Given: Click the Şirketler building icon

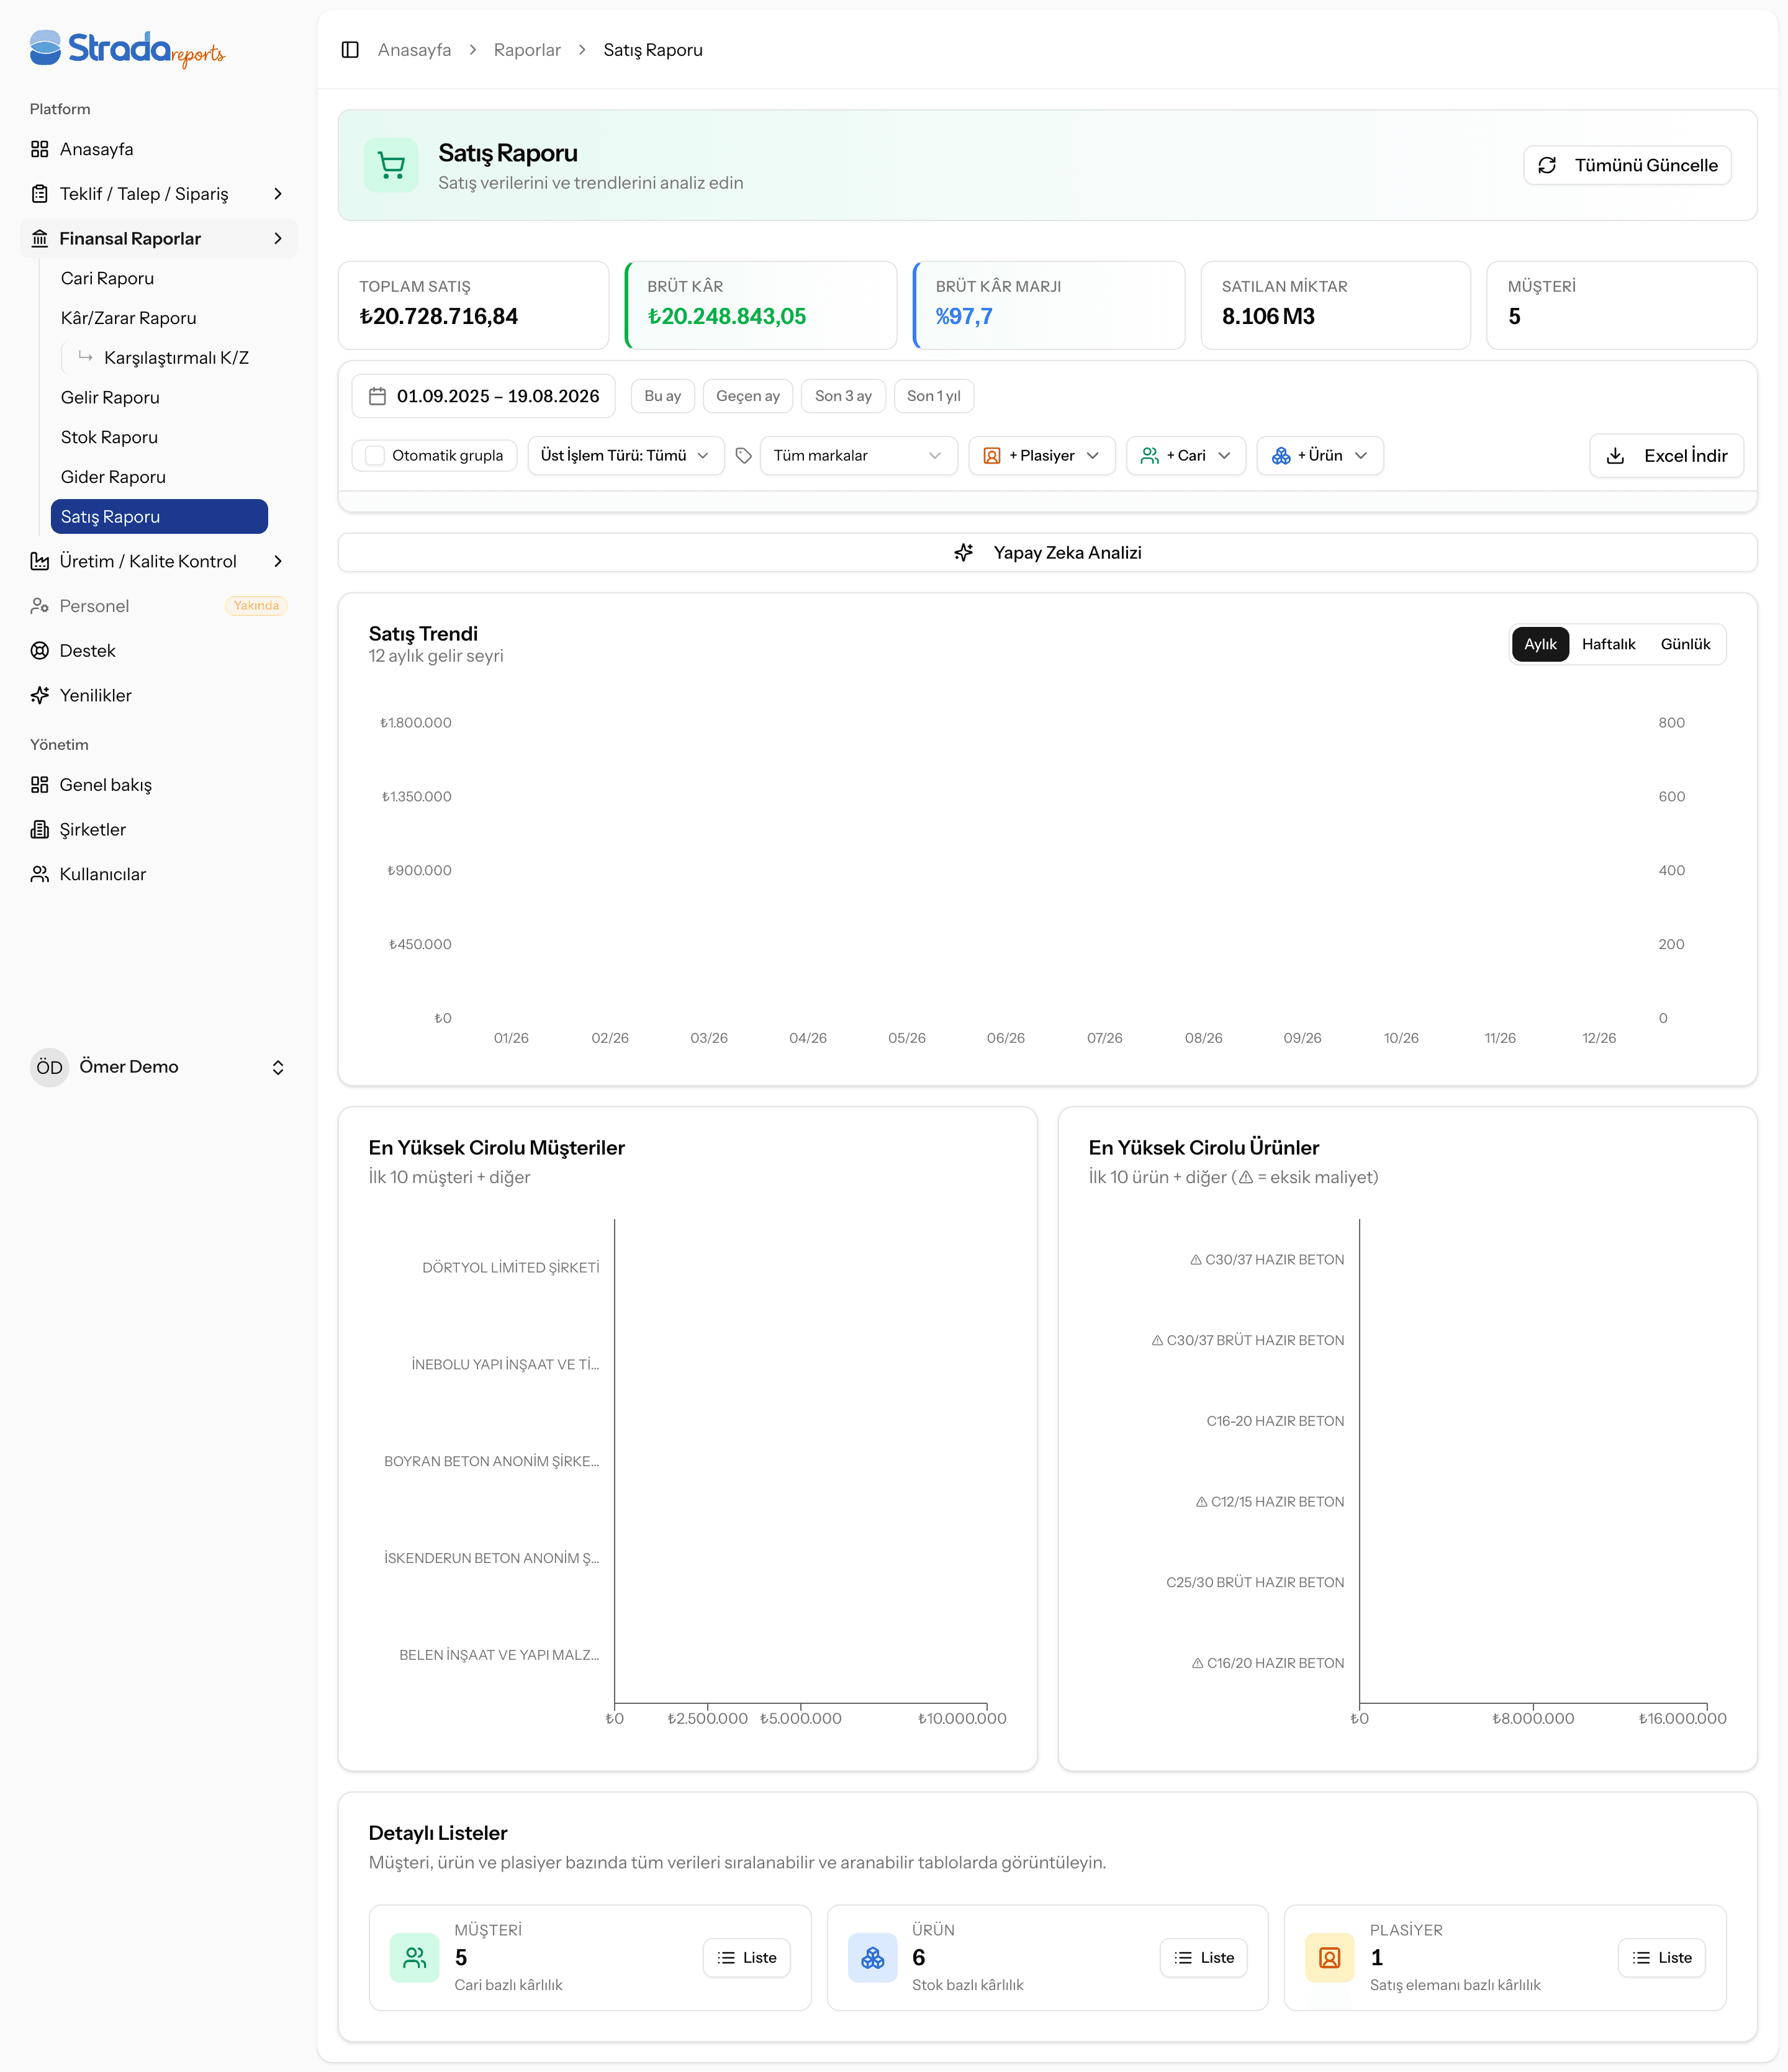Looking at the screenshot, I should [40, 829].
